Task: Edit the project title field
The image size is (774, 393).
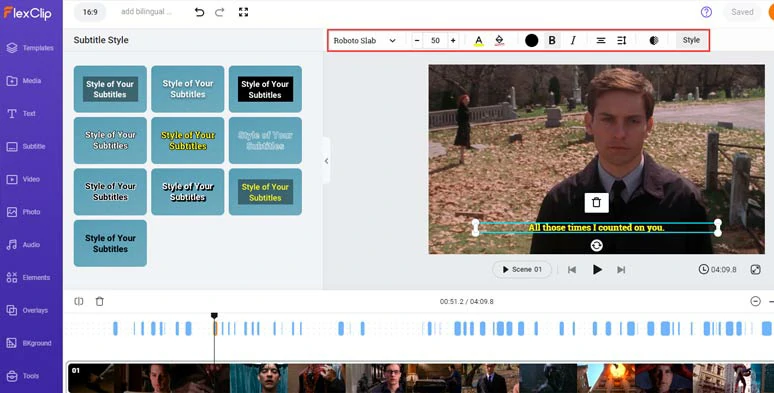Action: pos(147,12)
